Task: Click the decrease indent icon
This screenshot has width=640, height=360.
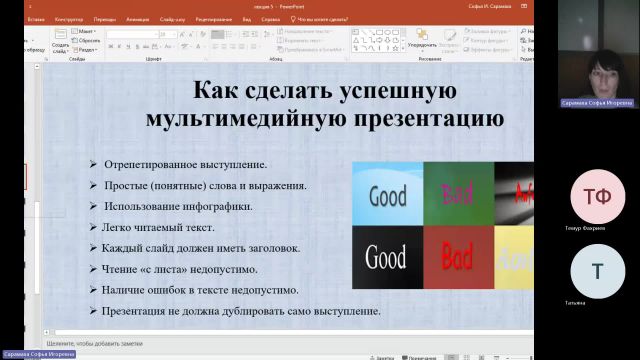Action: pos(245,35)
